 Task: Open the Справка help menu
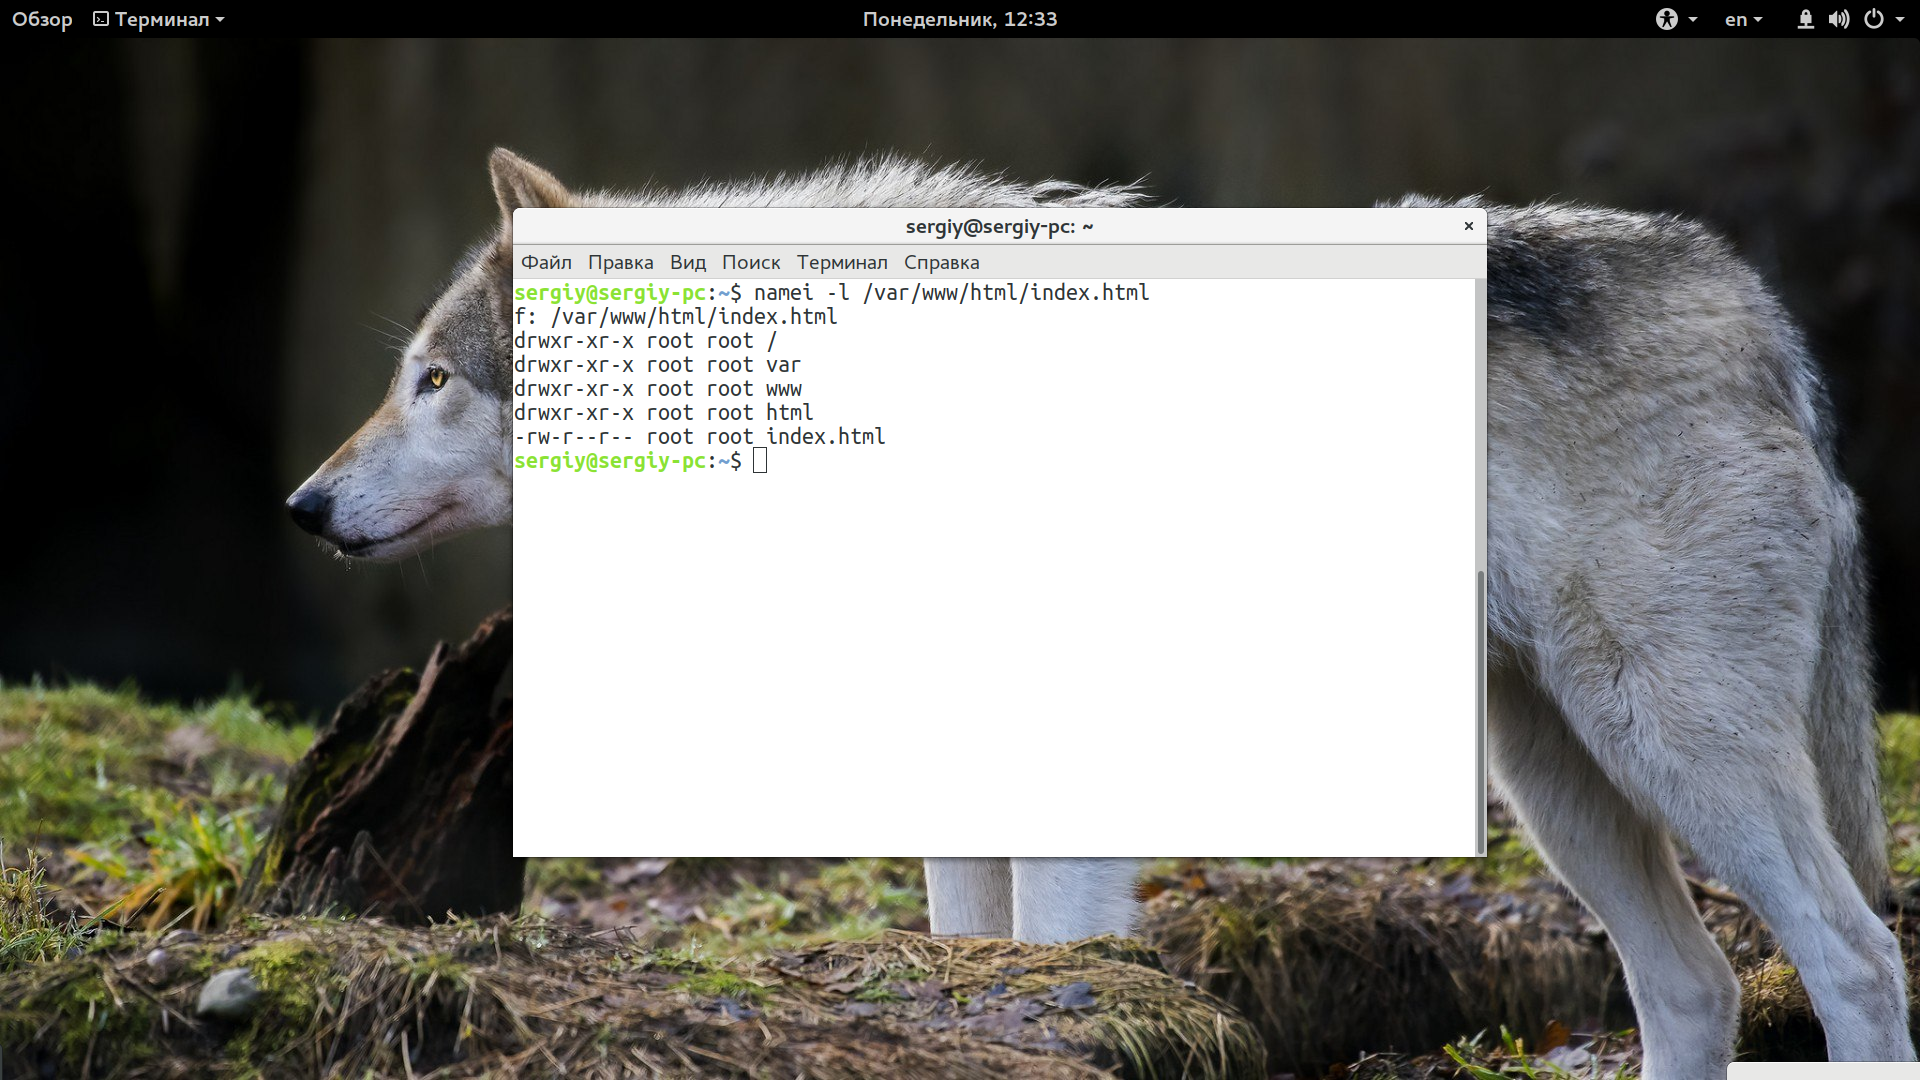[x=941, y=262]
